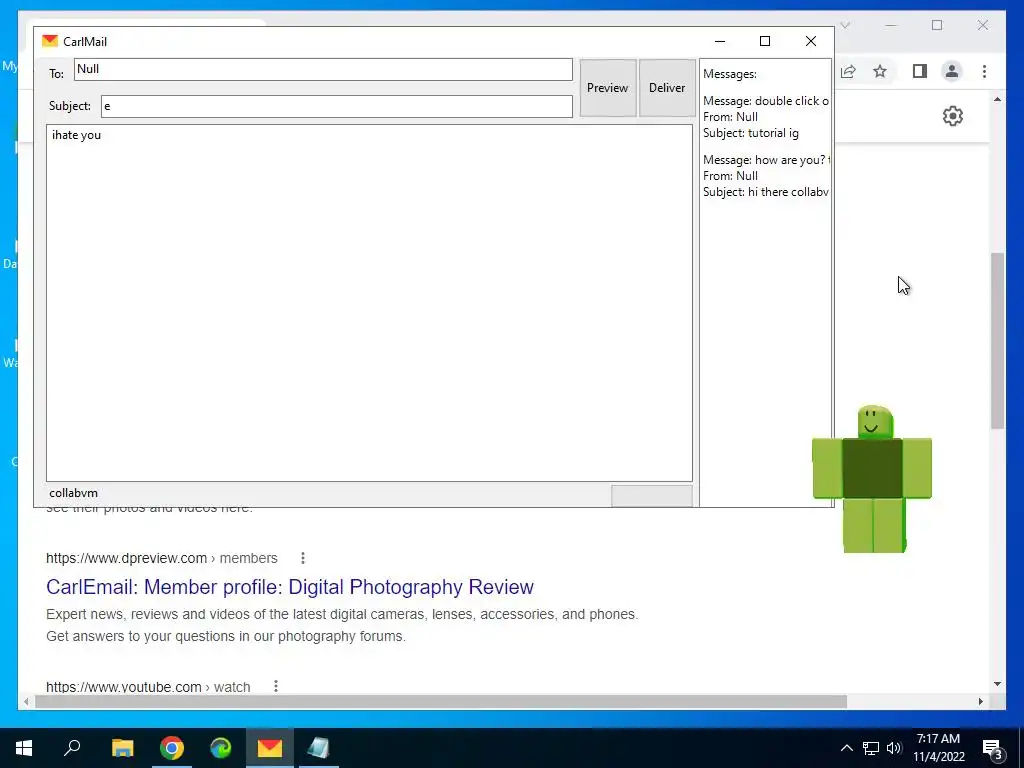The image size is (1024, 768).
Task: Focus the Subject input field
Action: pos(336,106)
